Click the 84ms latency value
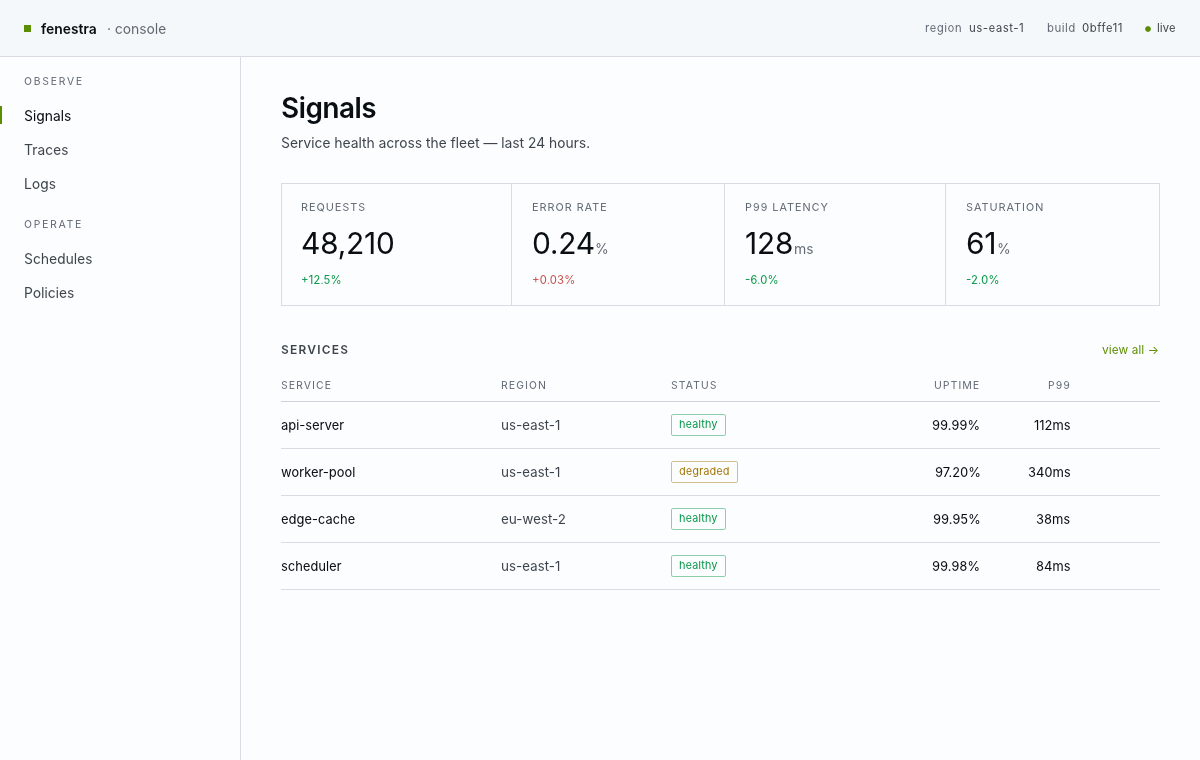Image resolution: width=1200 pixels, height=760 pixels. click(1053, 566)
